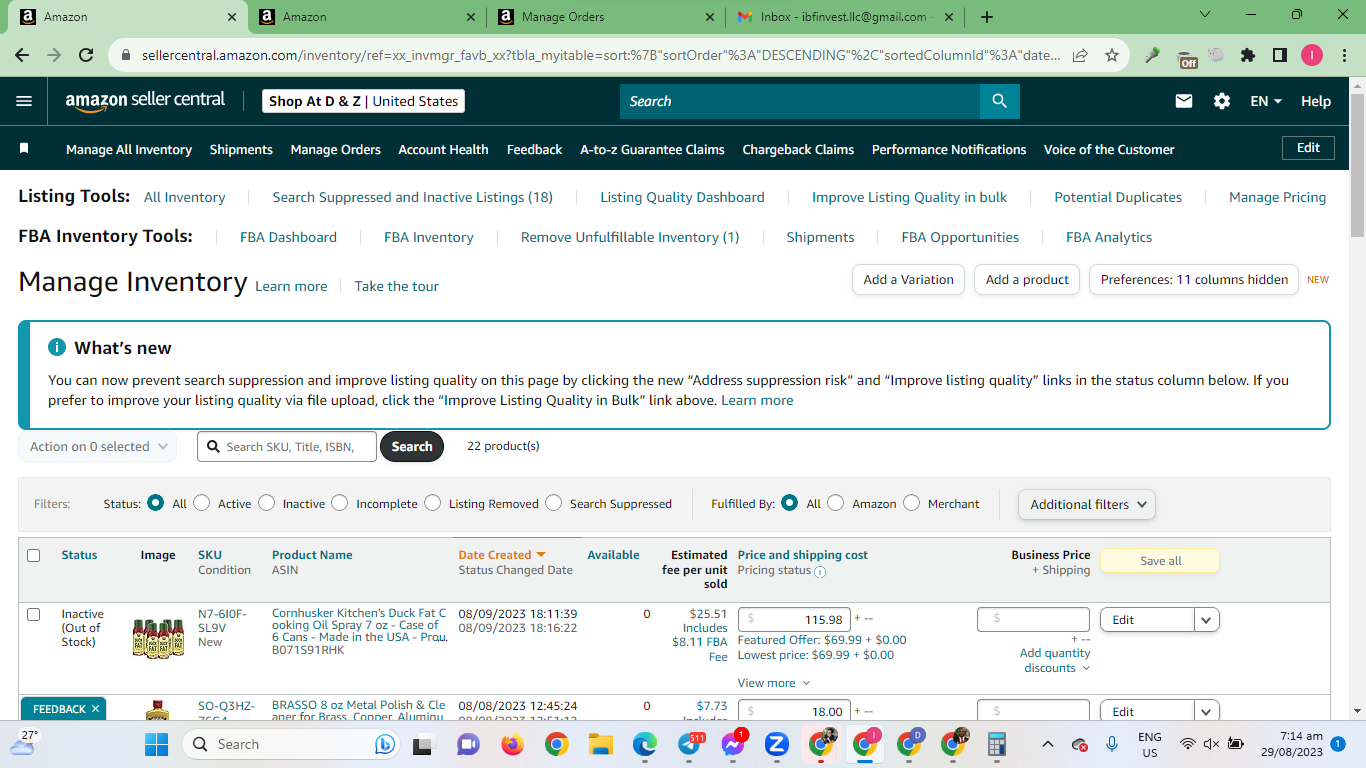This screenshot has height=768, width=1366.
Task: Open File Explorer from the taskbar
Action: click(601, 744)
